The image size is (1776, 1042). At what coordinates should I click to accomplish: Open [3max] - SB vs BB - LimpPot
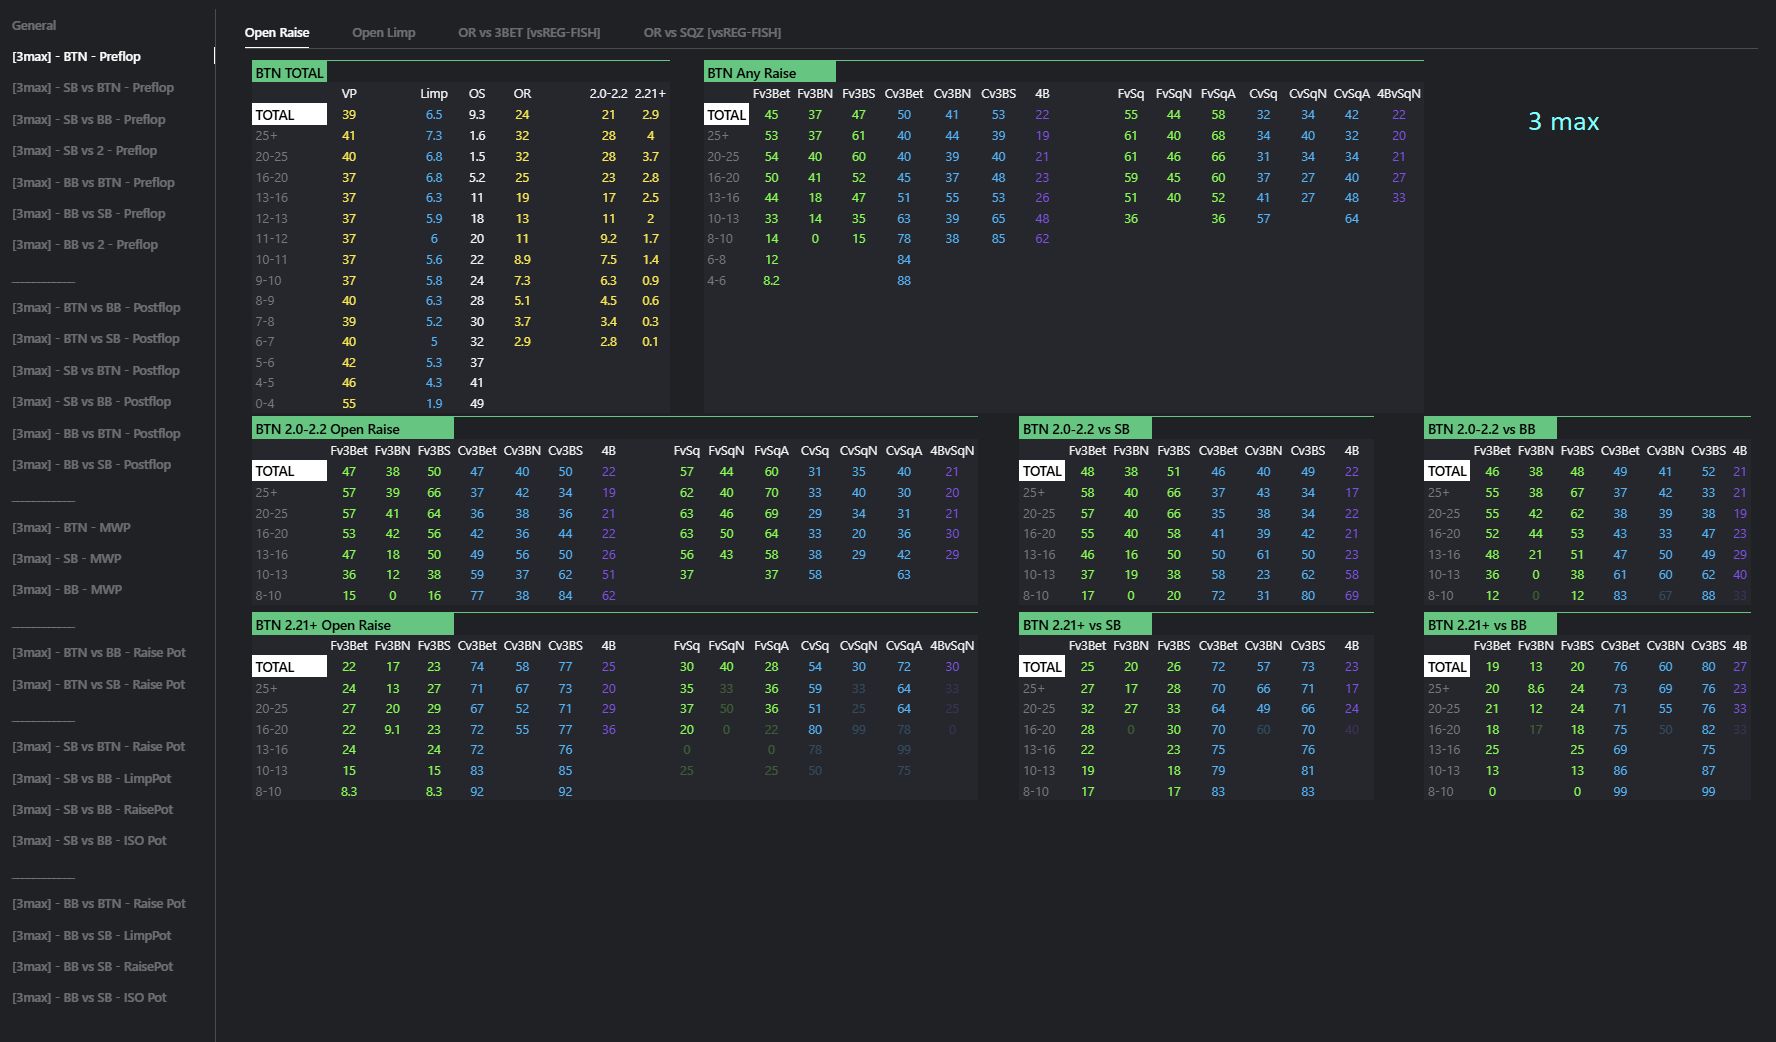[92, 779]
